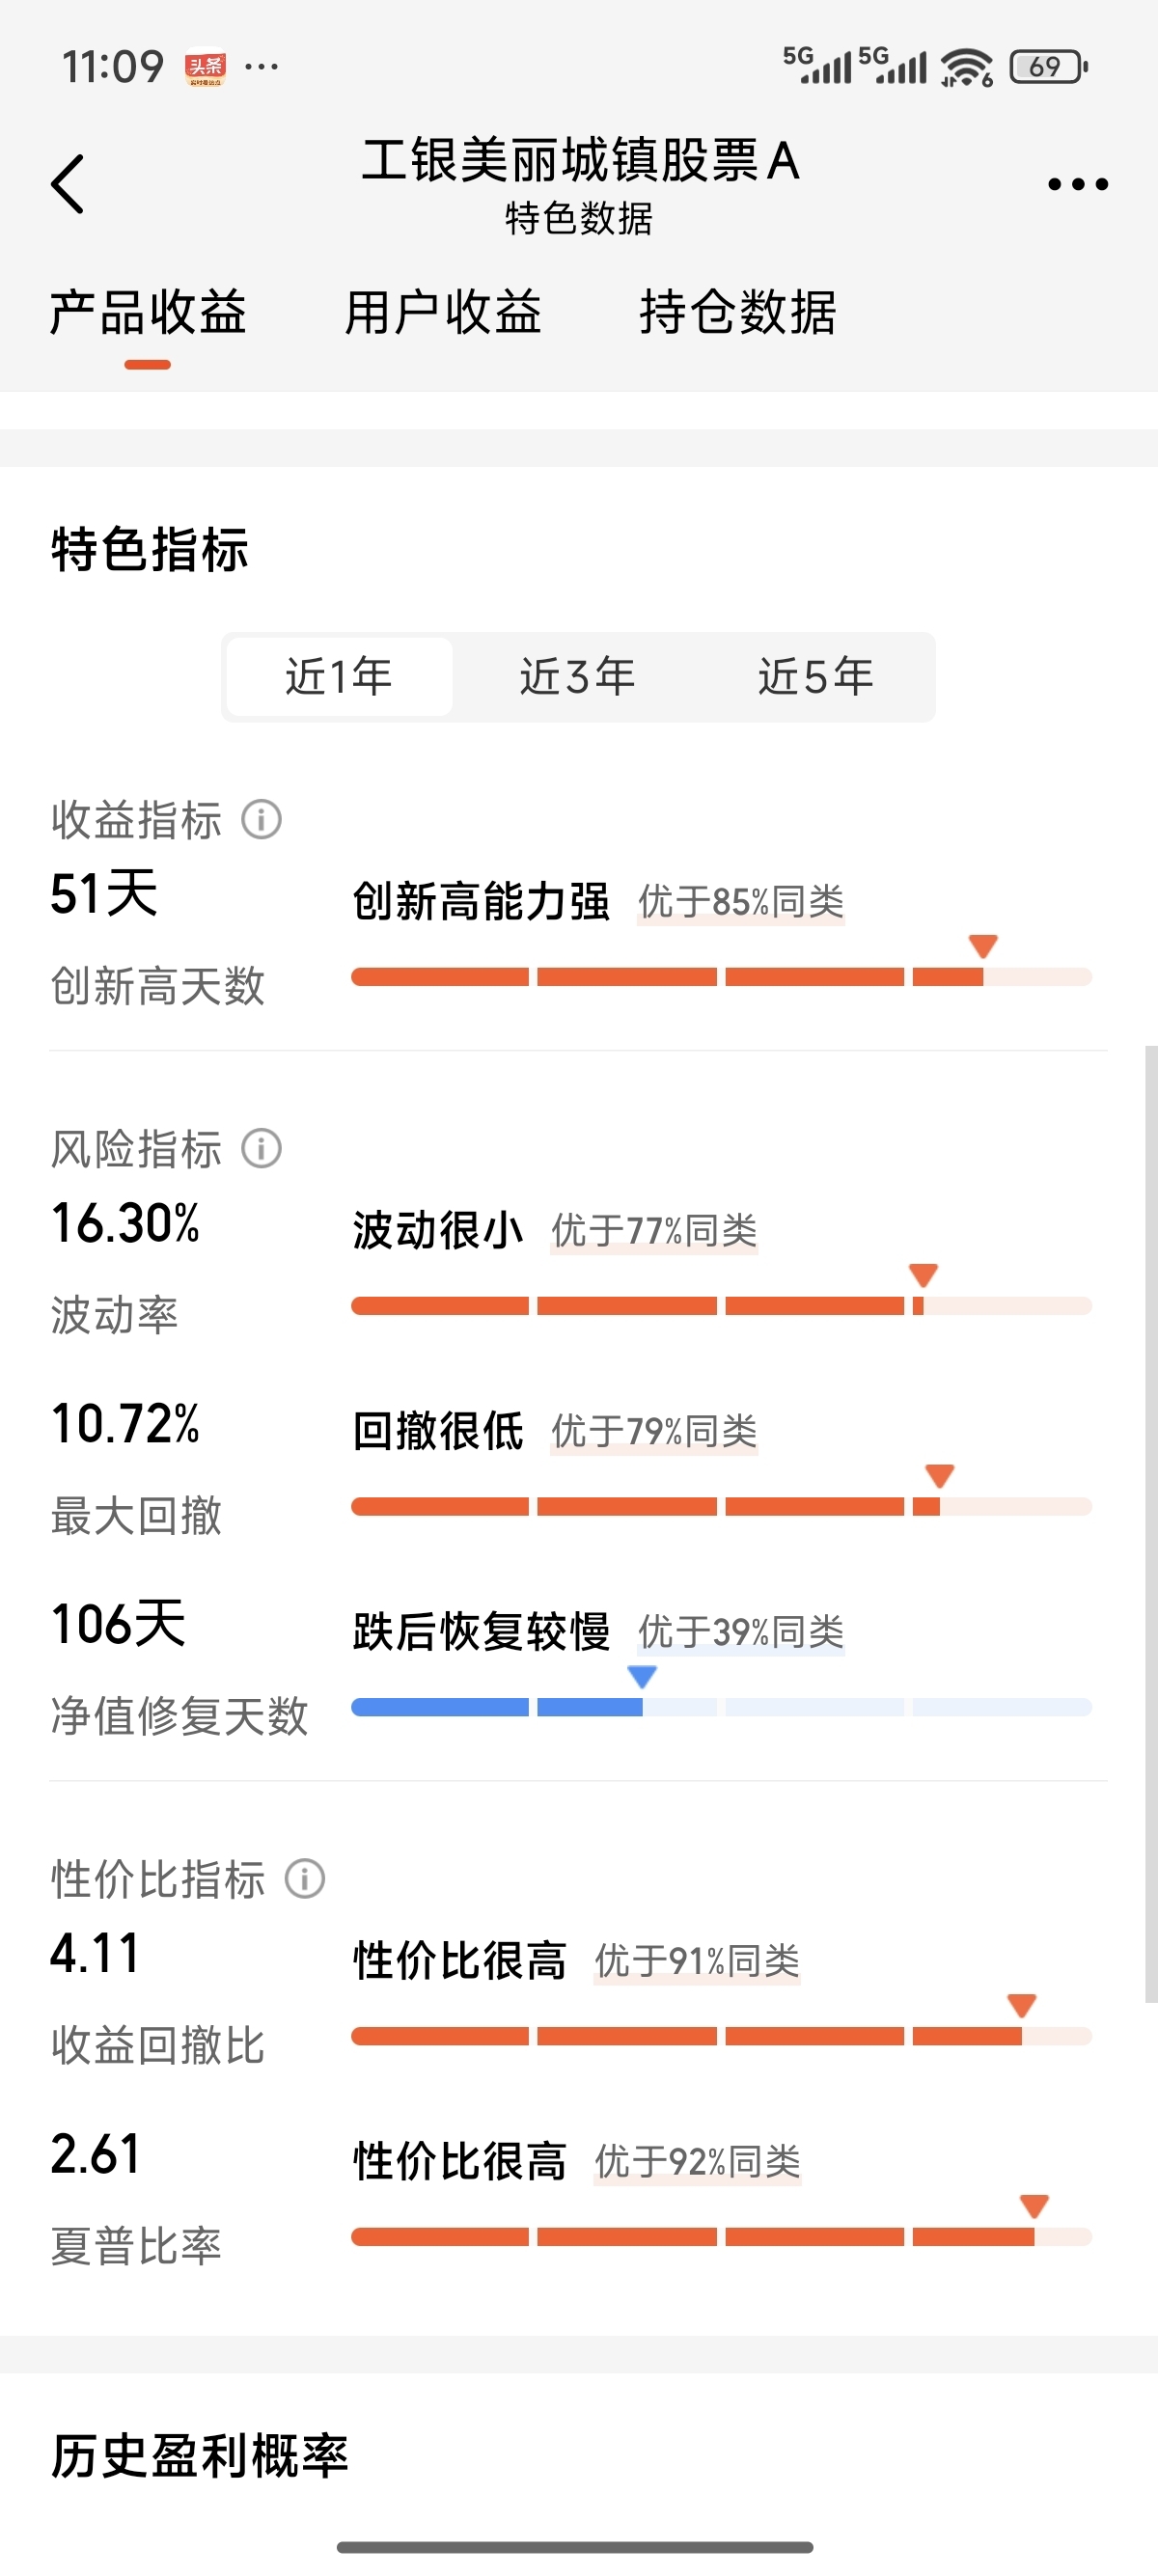Image resolution: width=1158 pixels, height=2576 pixels.
Task: Tap the orange 夏普比率 progress bar
Action: 720,2237
